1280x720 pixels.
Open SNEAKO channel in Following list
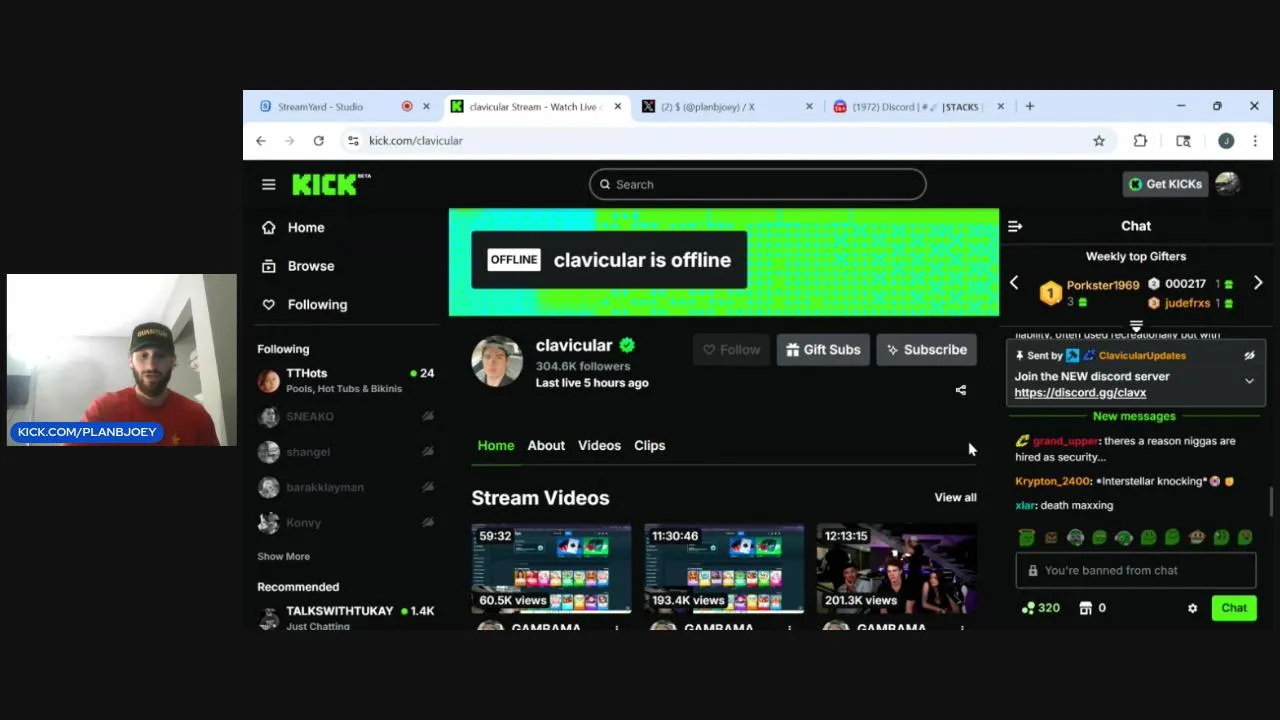346,416
